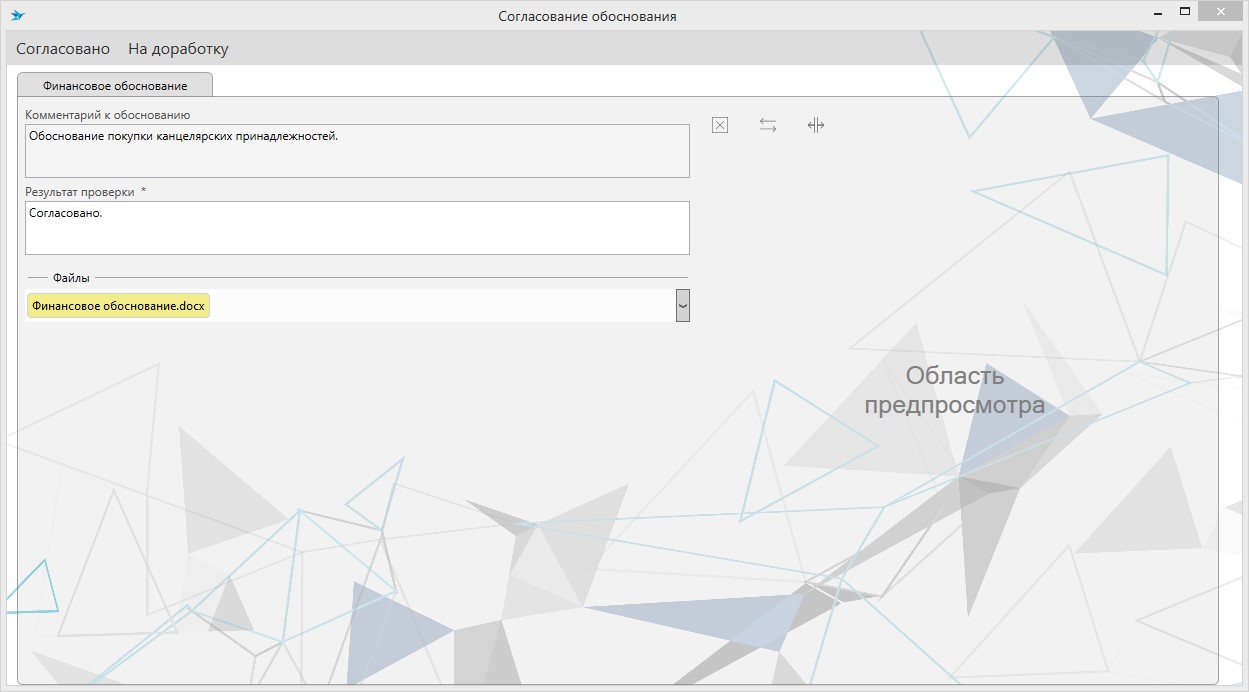Focus the Результат проверки text field
The height and width of the screenshot is (692, 1249).
[x=357, y=228]
